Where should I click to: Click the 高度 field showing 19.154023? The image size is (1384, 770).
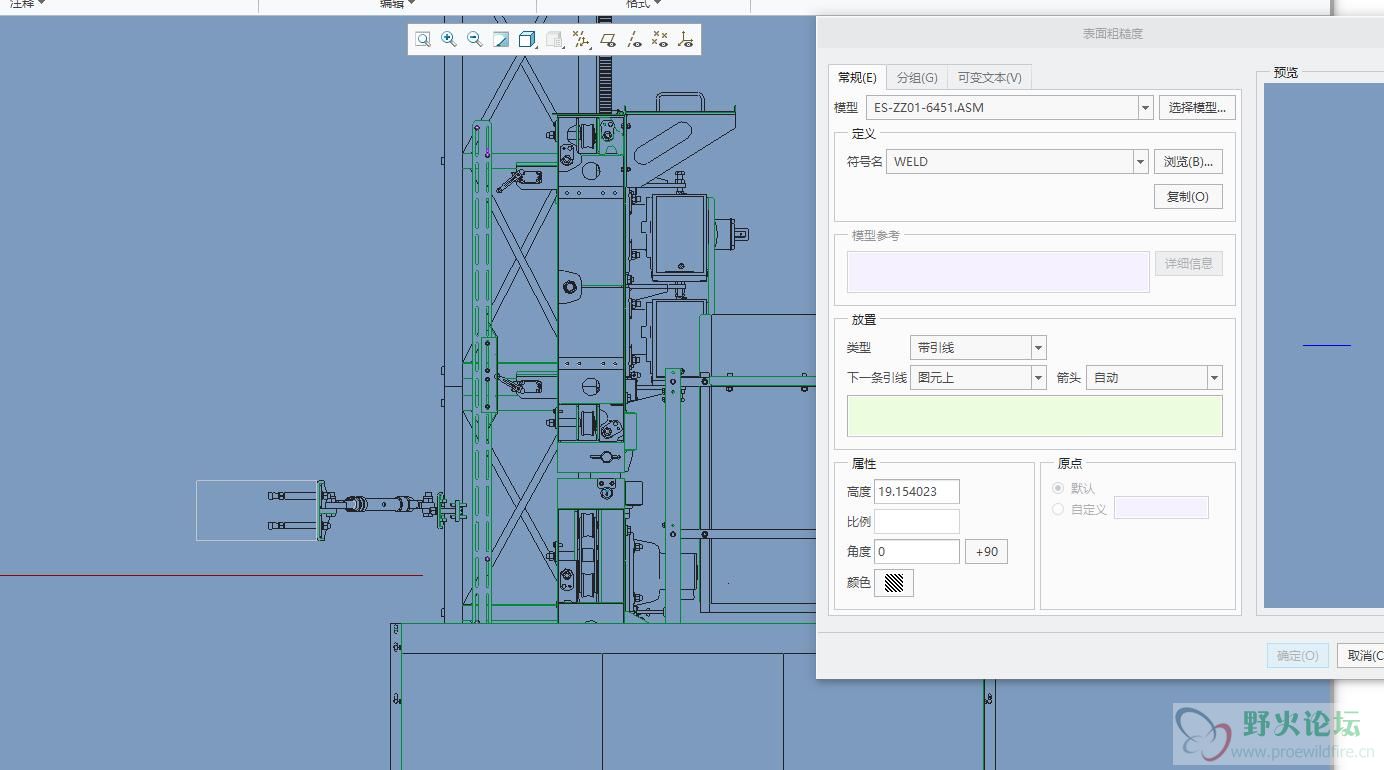[x=917, y=491]
